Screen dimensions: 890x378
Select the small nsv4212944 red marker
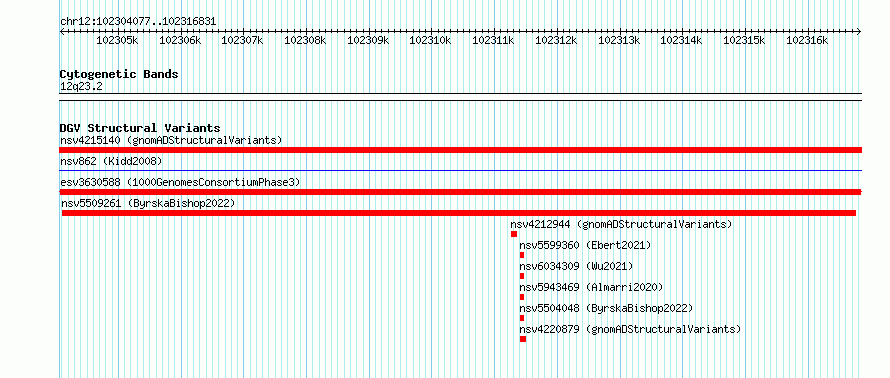[x=514, y=234]
